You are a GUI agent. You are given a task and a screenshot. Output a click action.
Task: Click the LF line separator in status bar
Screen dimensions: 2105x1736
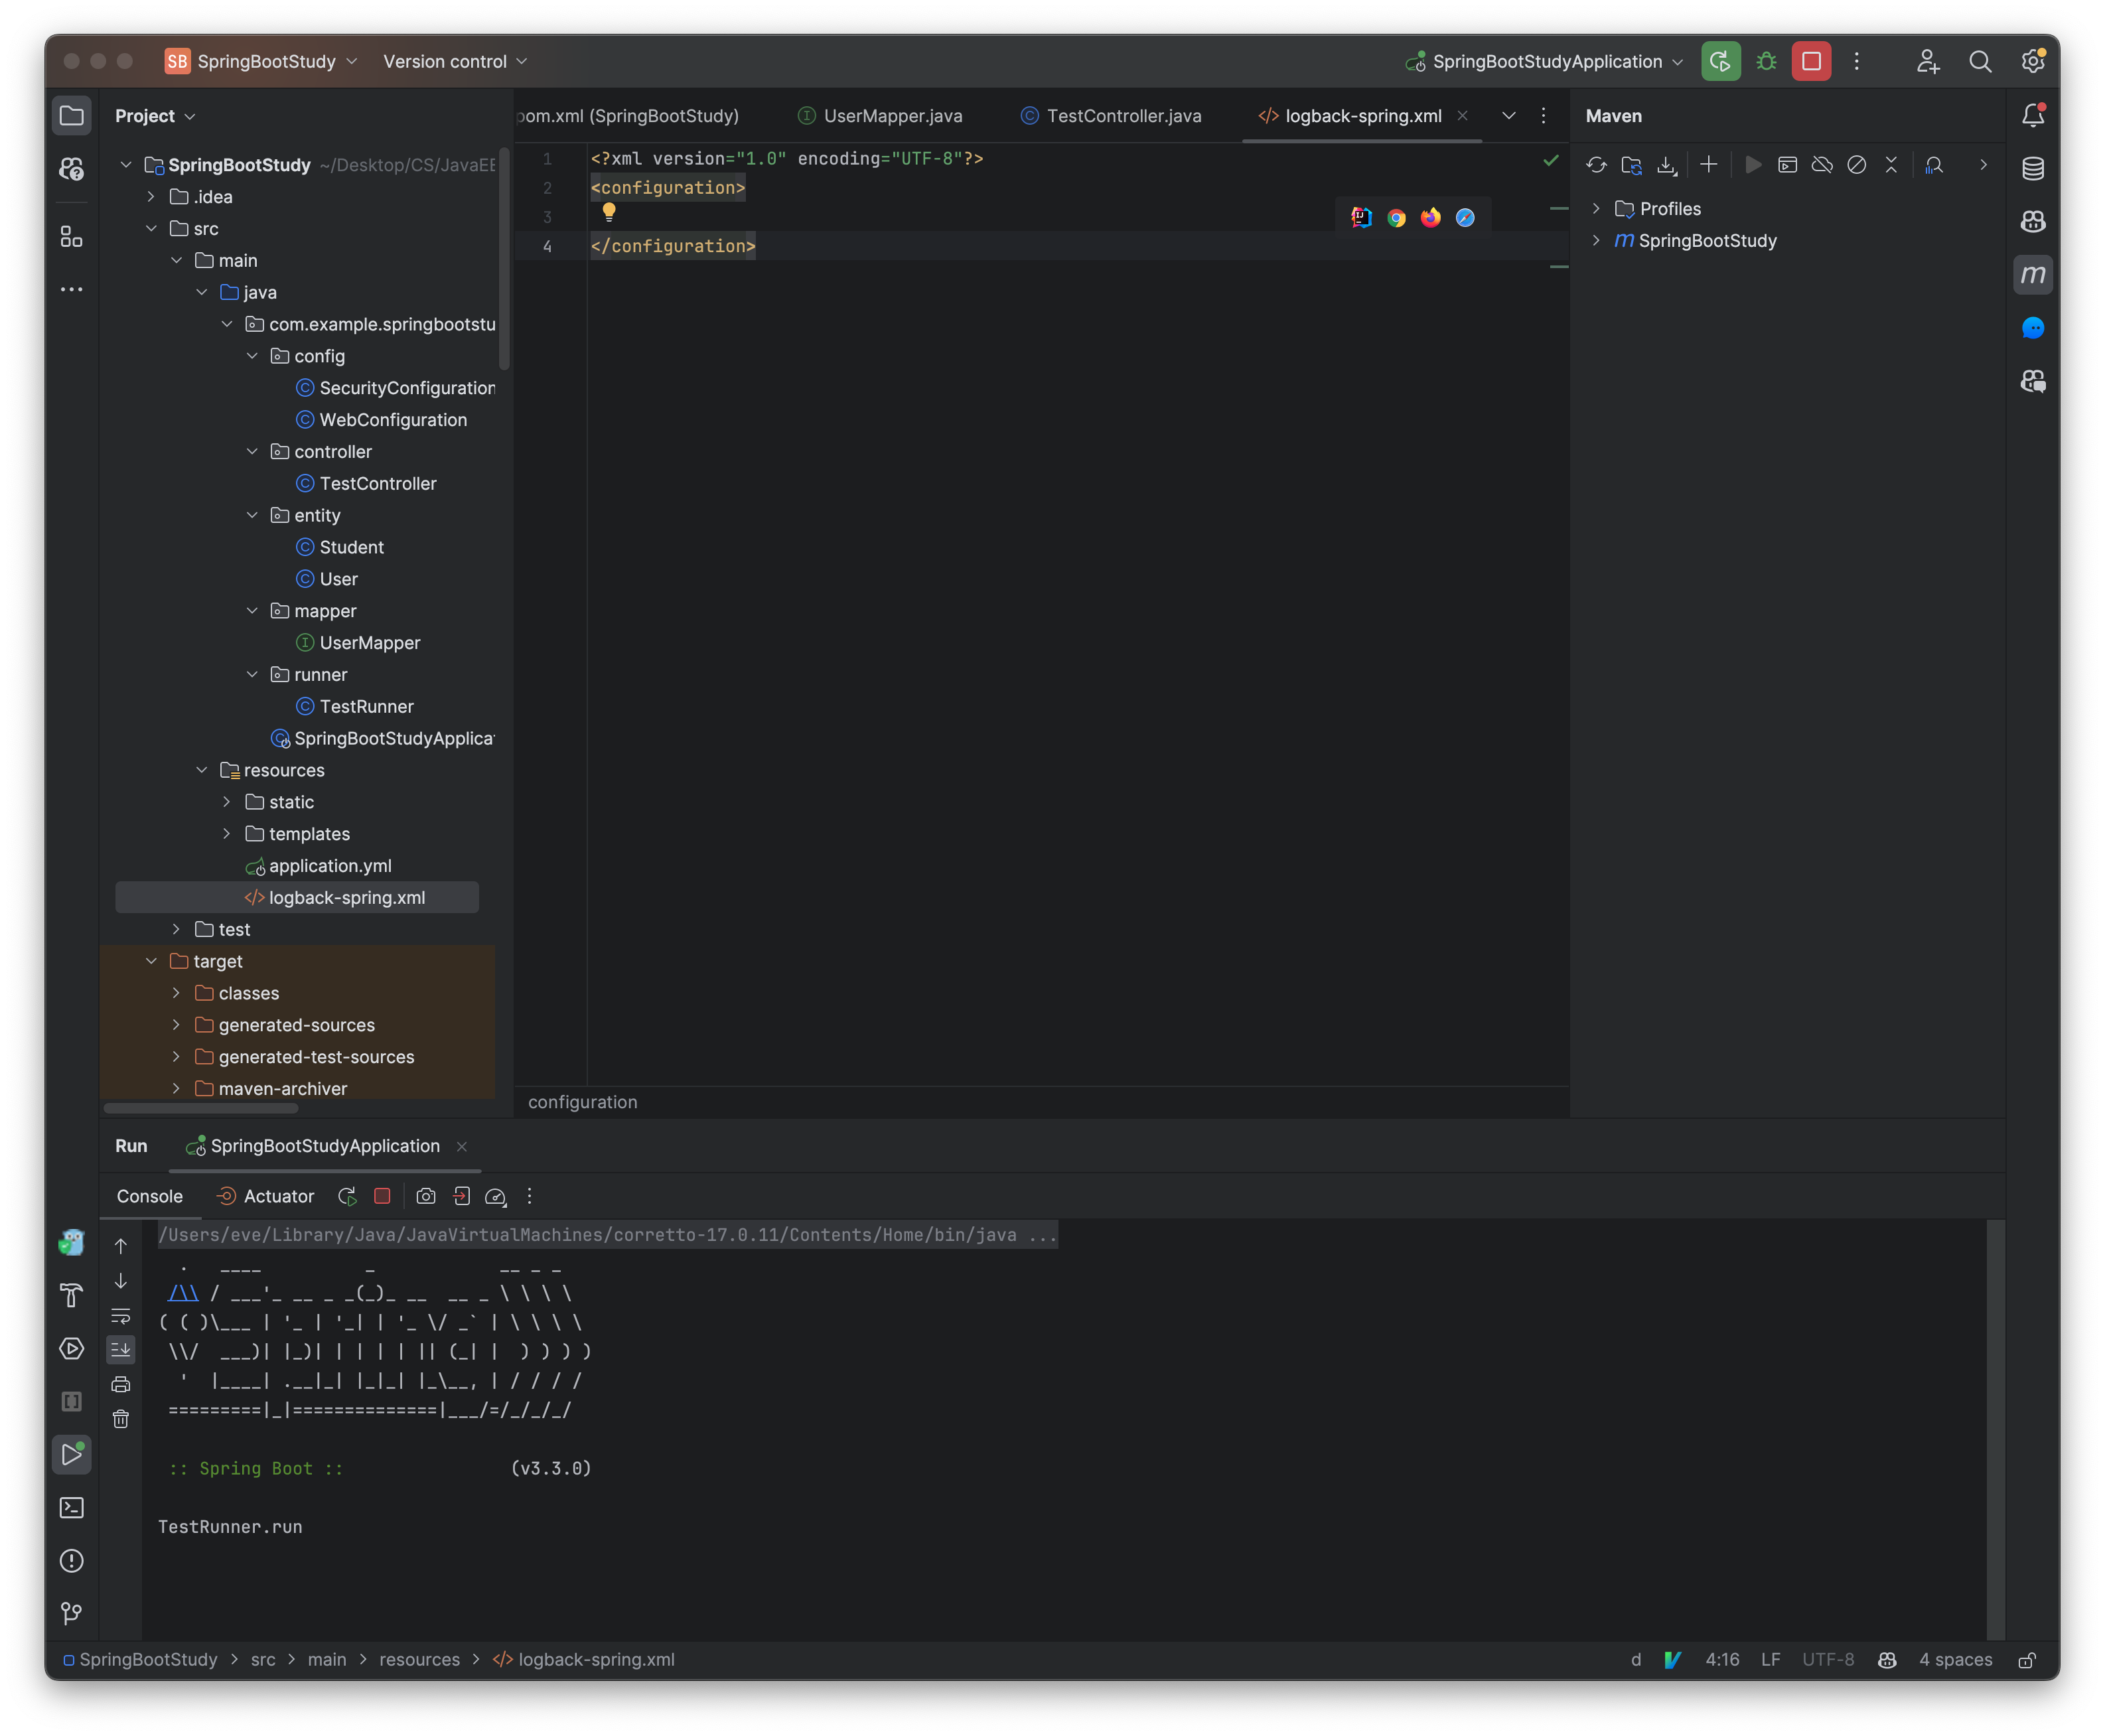click(1770, 1660)
